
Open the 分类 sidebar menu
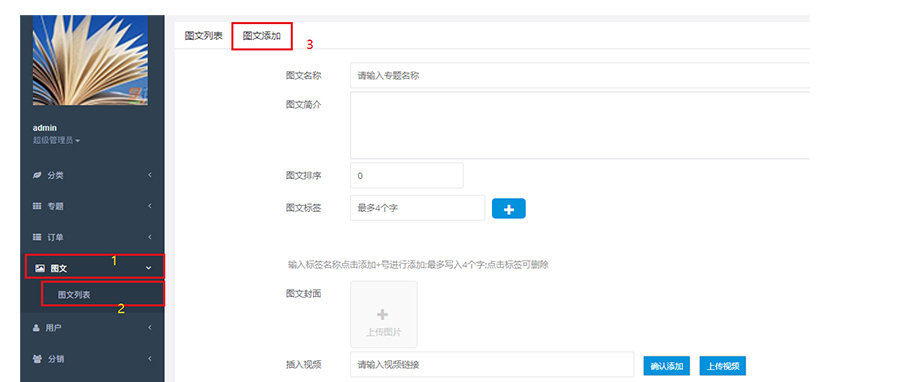(x=93, y=176)
